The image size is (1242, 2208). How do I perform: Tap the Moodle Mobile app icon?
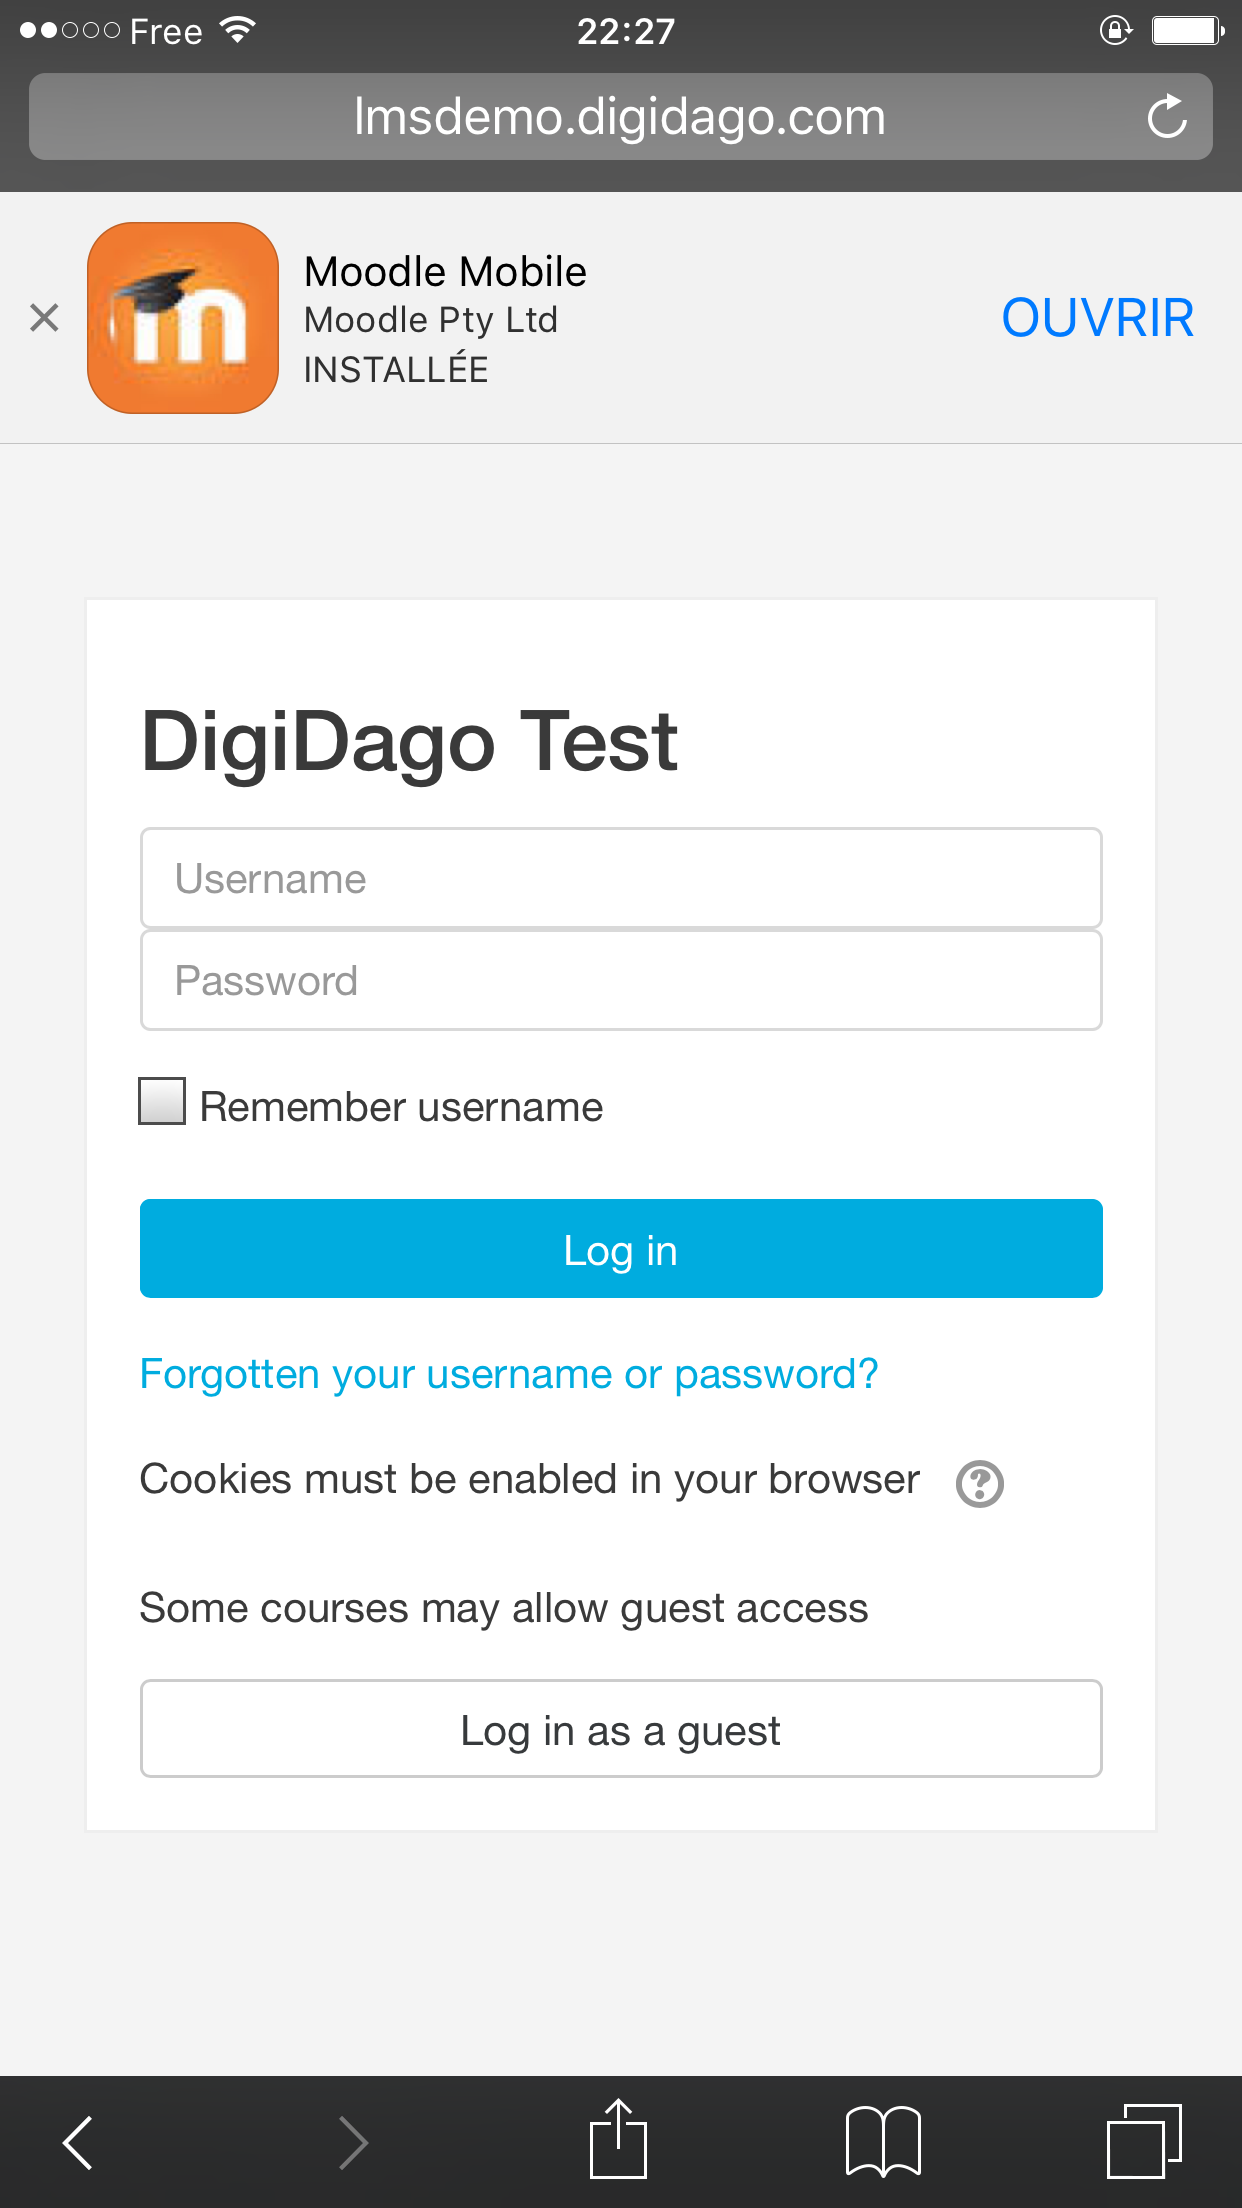point(183,318)
